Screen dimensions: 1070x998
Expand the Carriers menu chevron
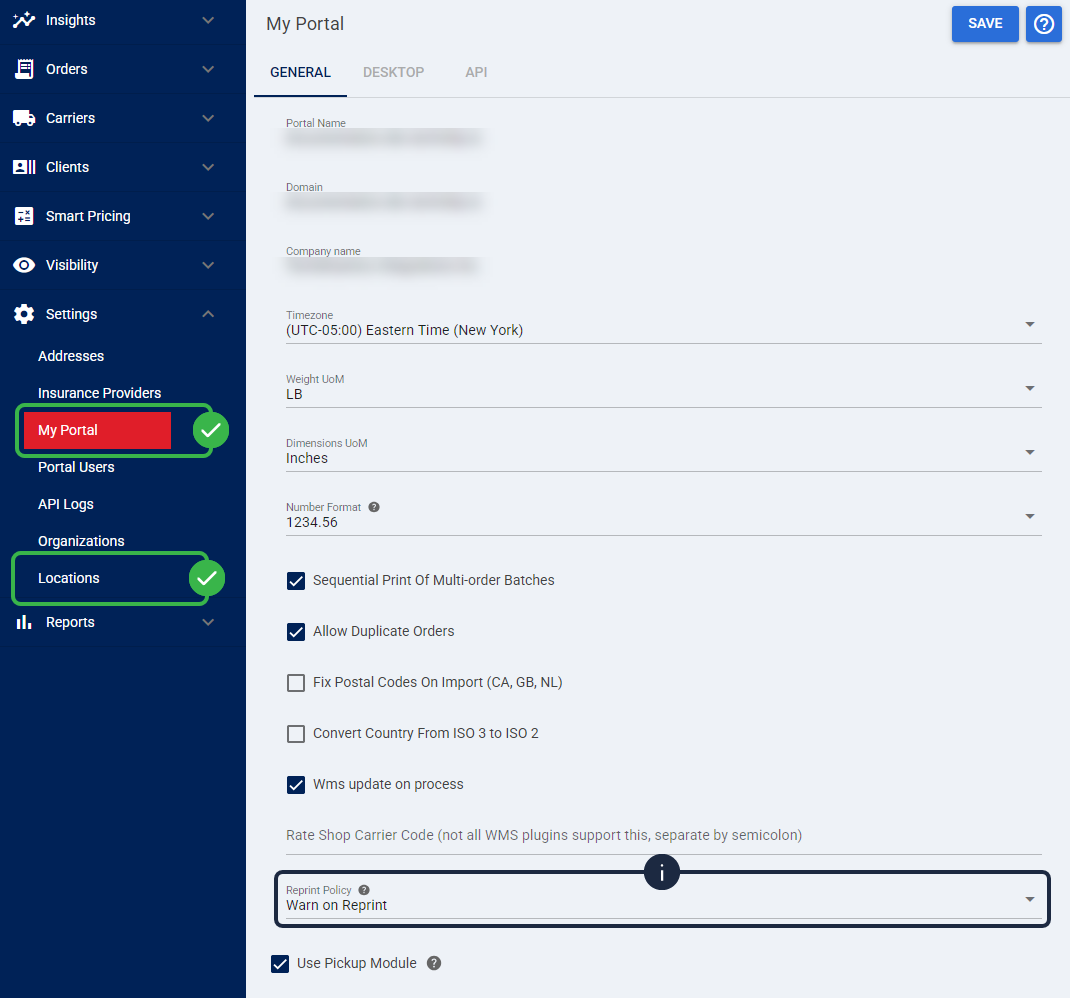tap(208, 118)
